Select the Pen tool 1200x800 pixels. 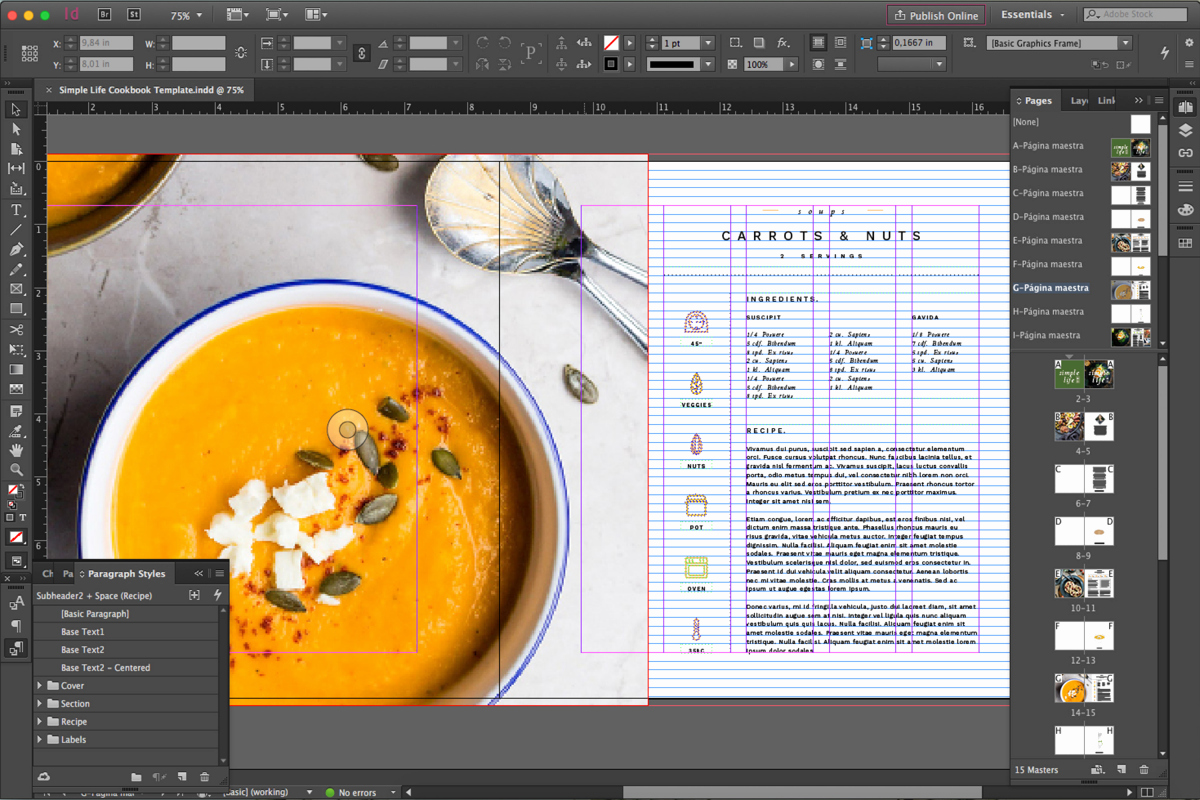(16, 250)
